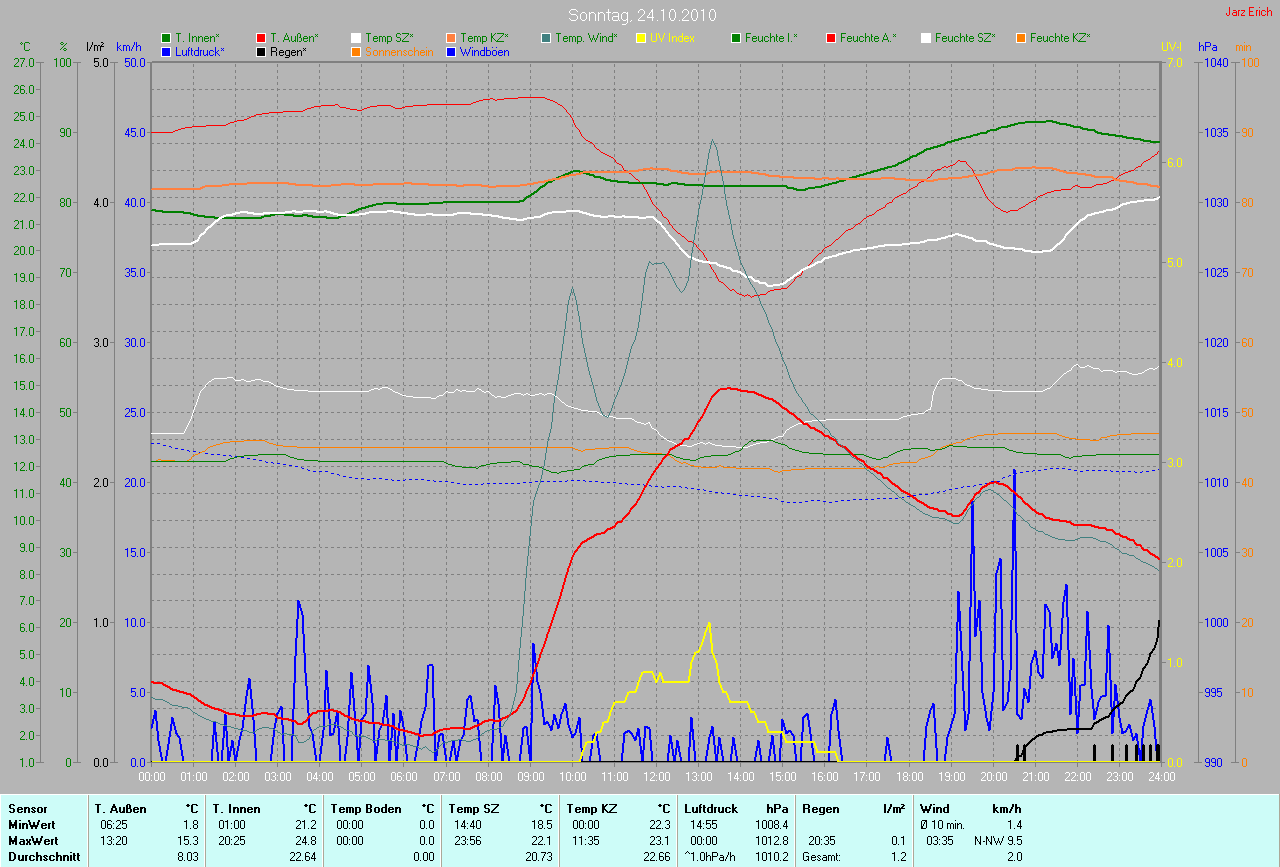This screenshot has height=867, width=1280.
Task: Click the orange Temp KZ legend swatch
Action: click(451, 38)
